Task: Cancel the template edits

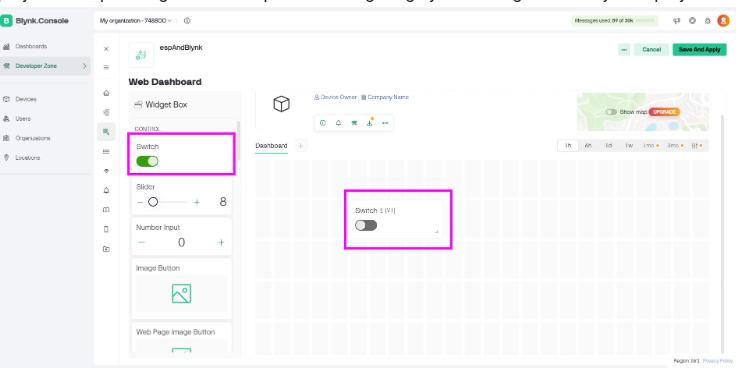Action: click(651, 49)
